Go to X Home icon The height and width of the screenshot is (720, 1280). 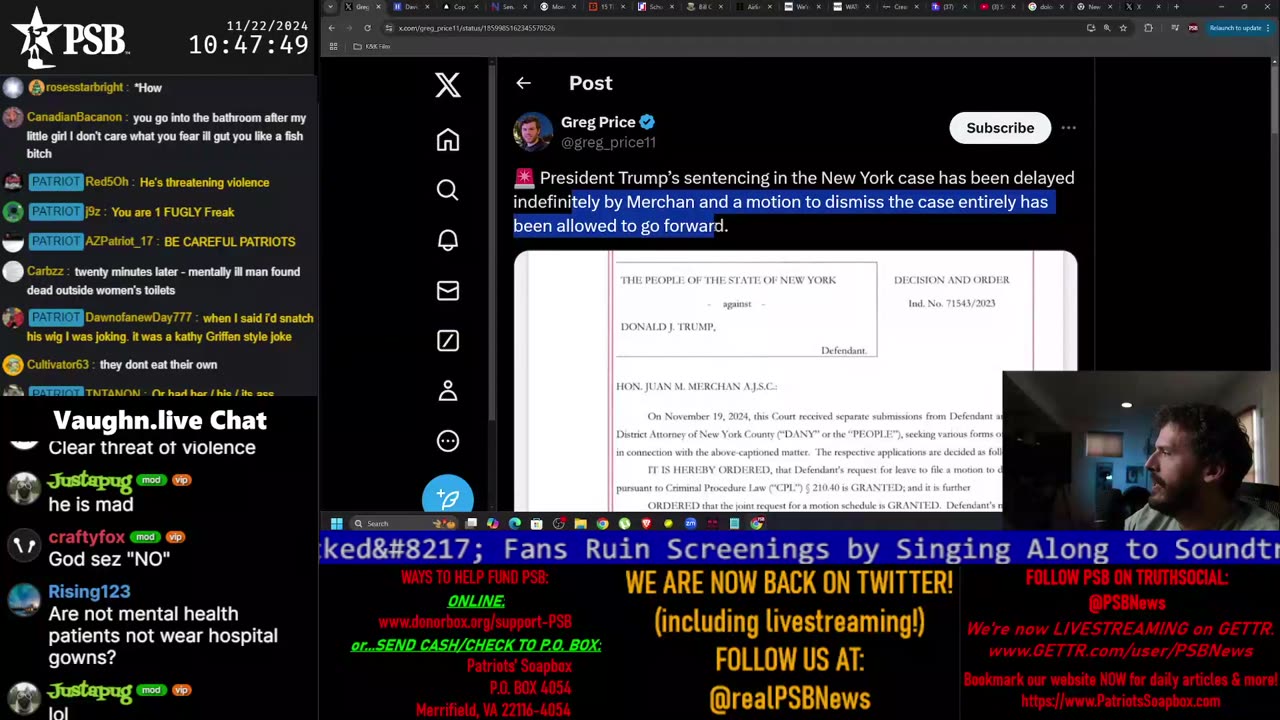[x=447, y=140]
